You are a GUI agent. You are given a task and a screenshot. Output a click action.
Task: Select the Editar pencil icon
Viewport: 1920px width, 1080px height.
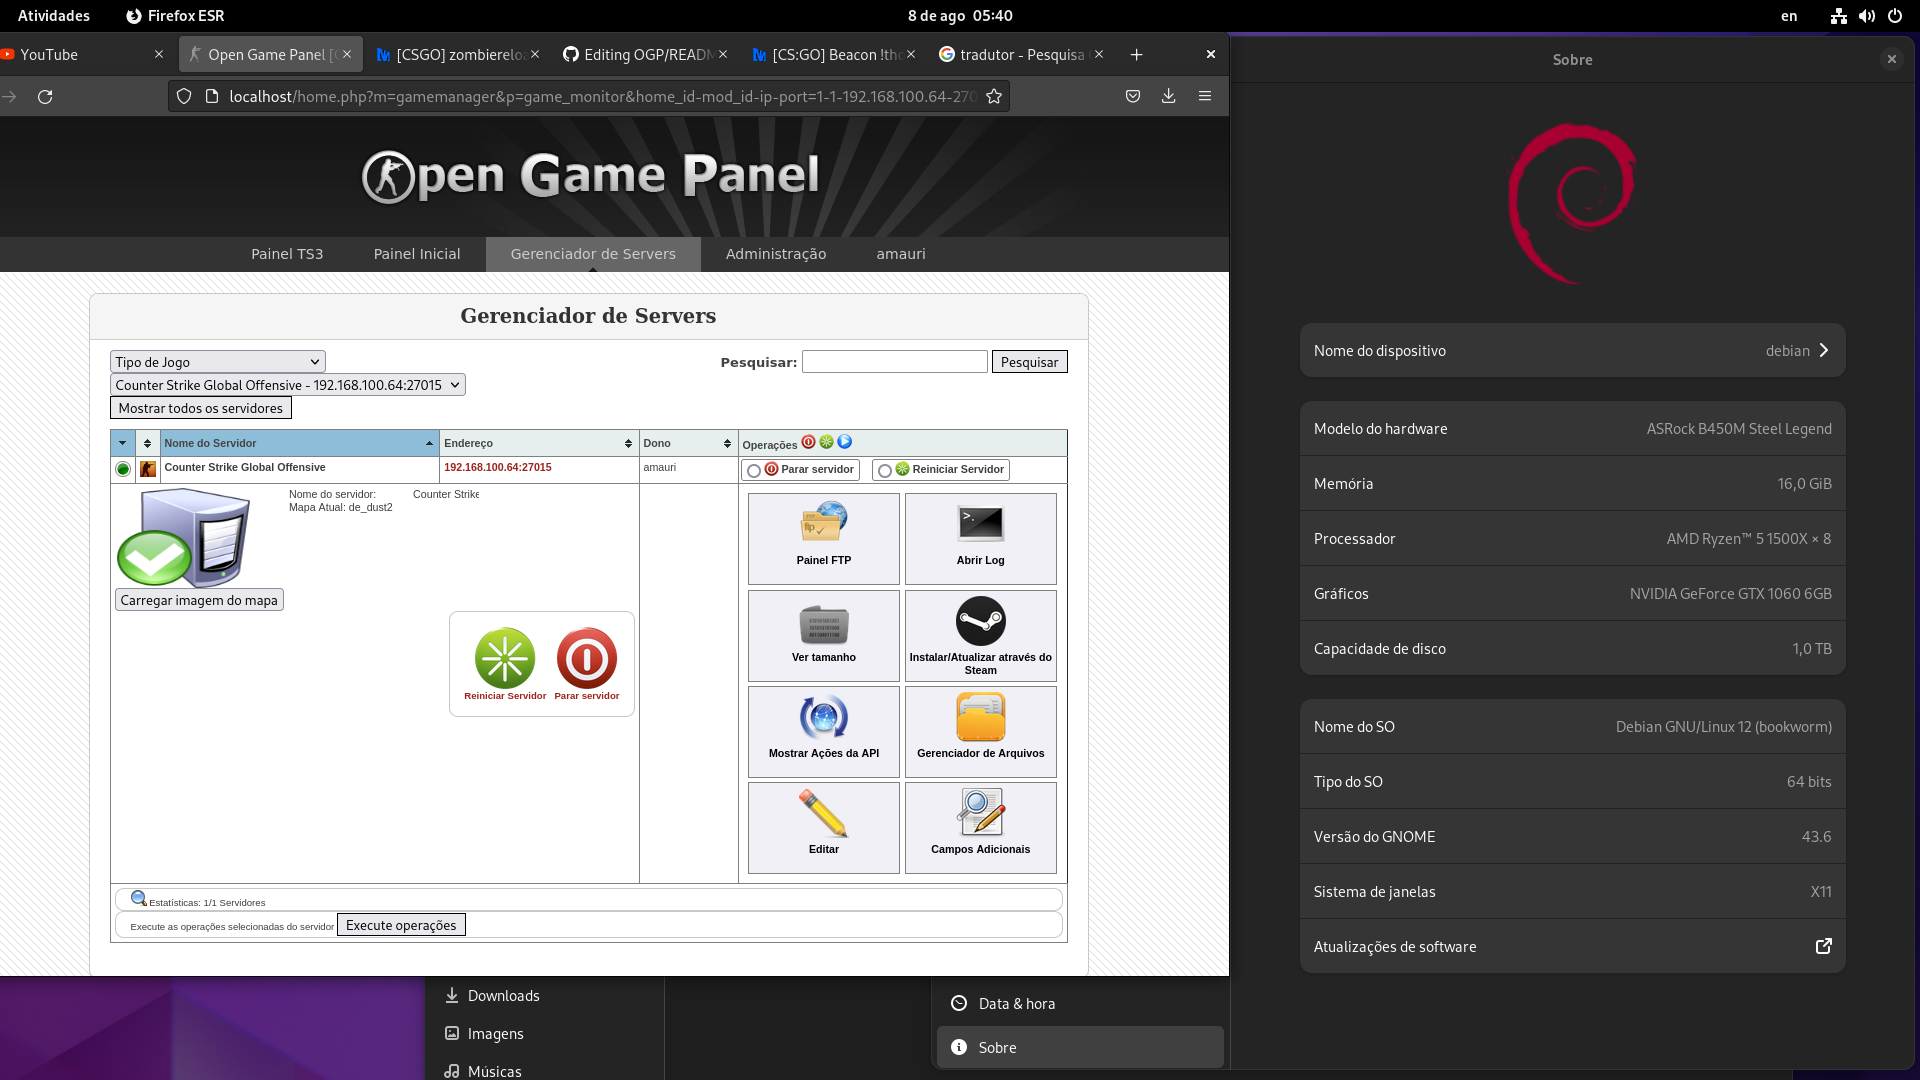pyautogui.click(x=822, y=813)
